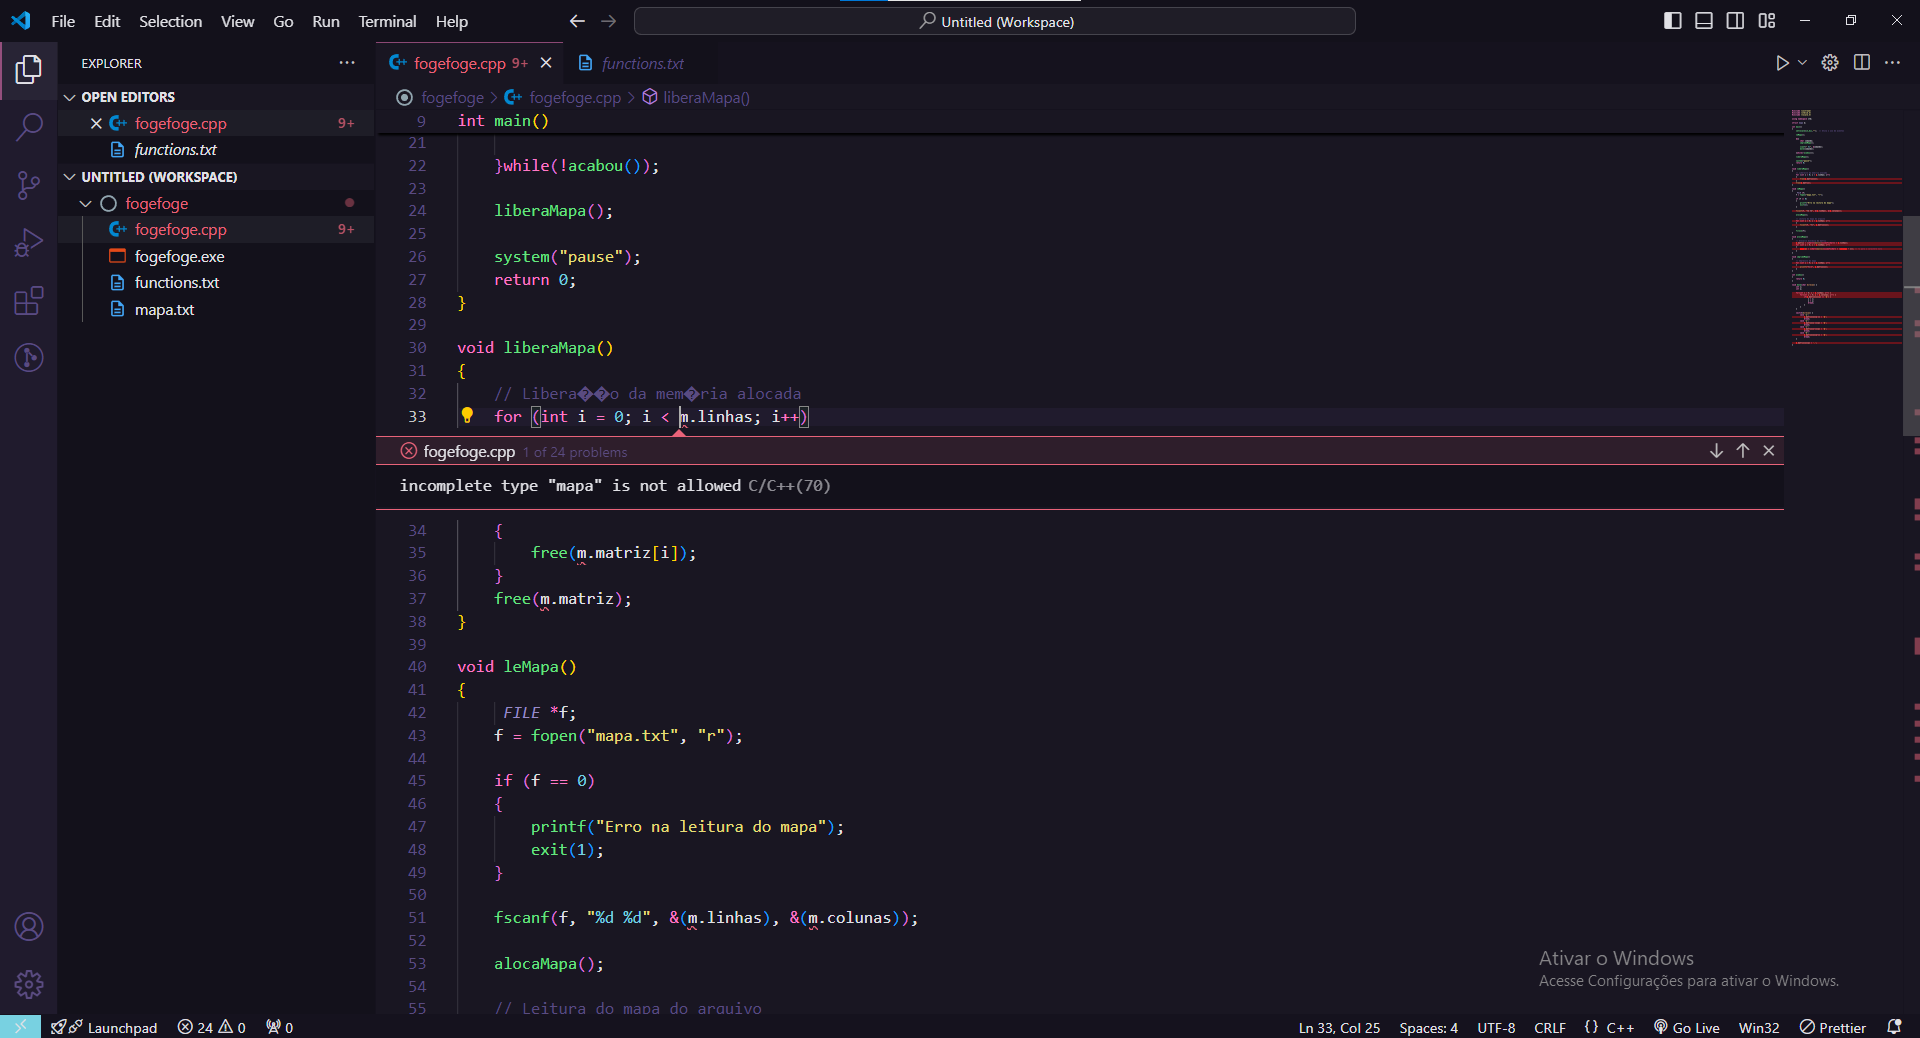The height and width of the screenshot is (1038, 1920).
Task: Click the editor vertical scrollbar
Action: tap(1911, 325)
